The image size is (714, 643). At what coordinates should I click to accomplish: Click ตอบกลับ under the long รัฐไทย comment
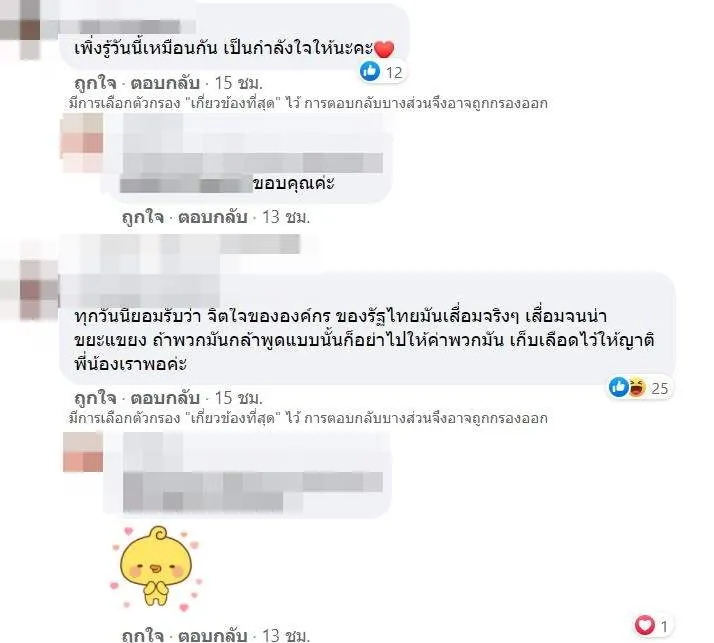coord(165,398)
